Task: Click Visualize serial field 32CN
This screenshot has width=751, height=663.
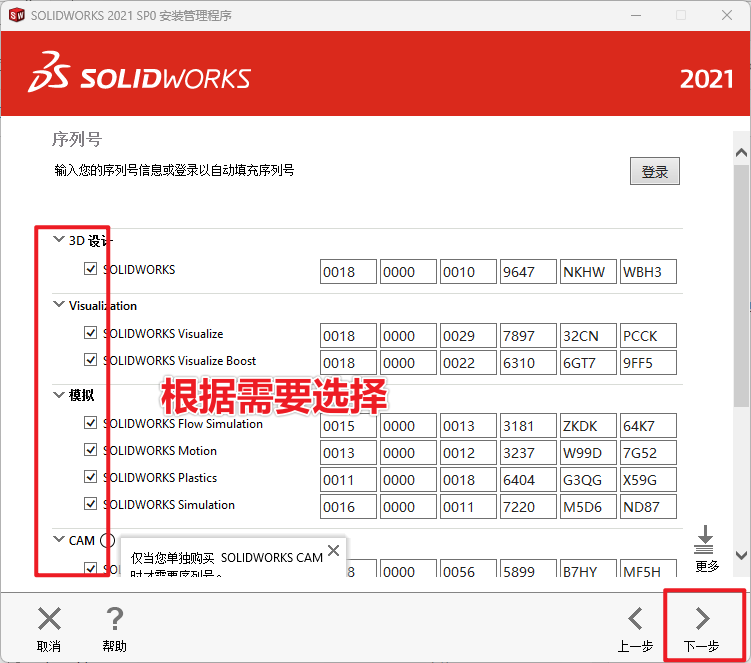Action: point(588,335)
